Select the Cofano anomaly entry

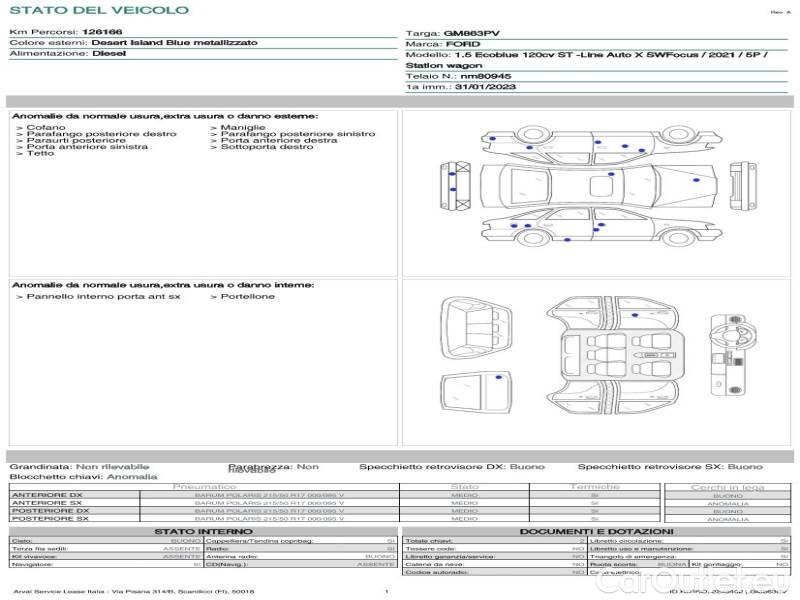pos(41,127)
